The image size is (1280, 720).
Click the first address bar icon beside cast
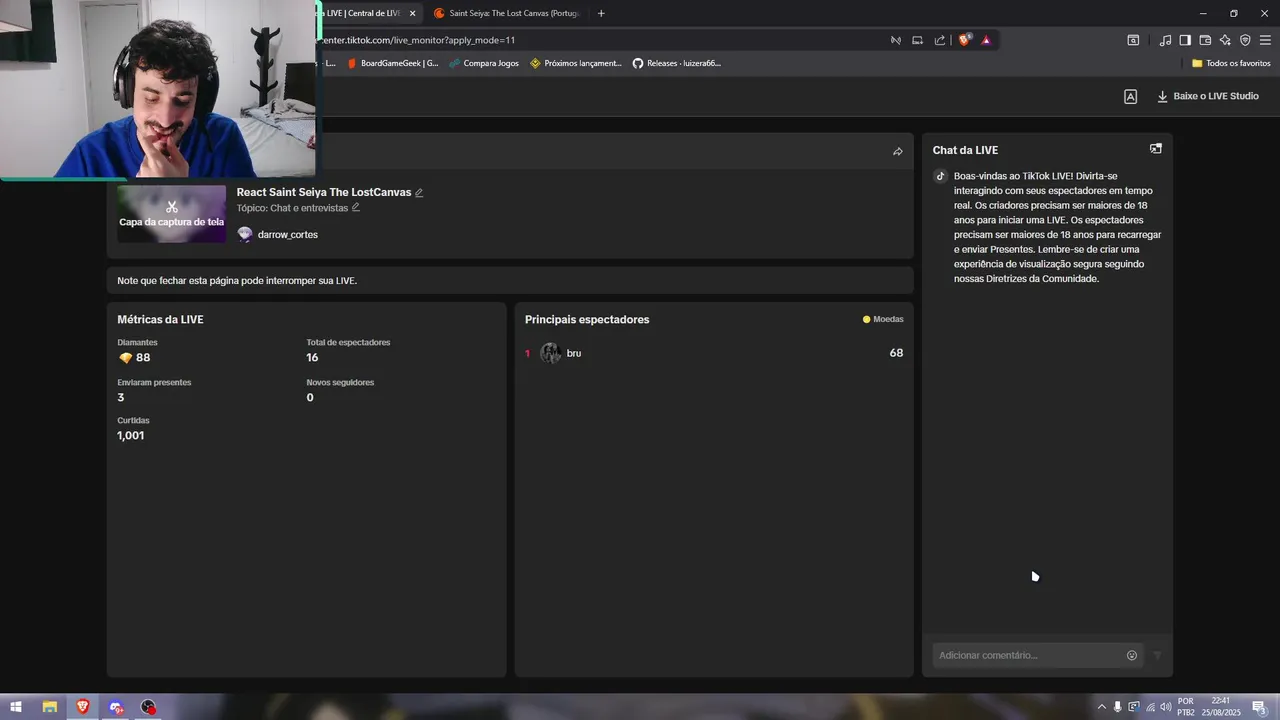point(895,40)
